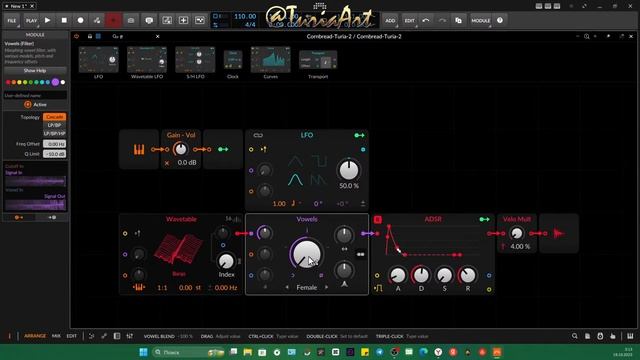The image size is (640, 360).
Task: Toggle the ADSR green output cord icon
Action: click(x=484, y=220)
